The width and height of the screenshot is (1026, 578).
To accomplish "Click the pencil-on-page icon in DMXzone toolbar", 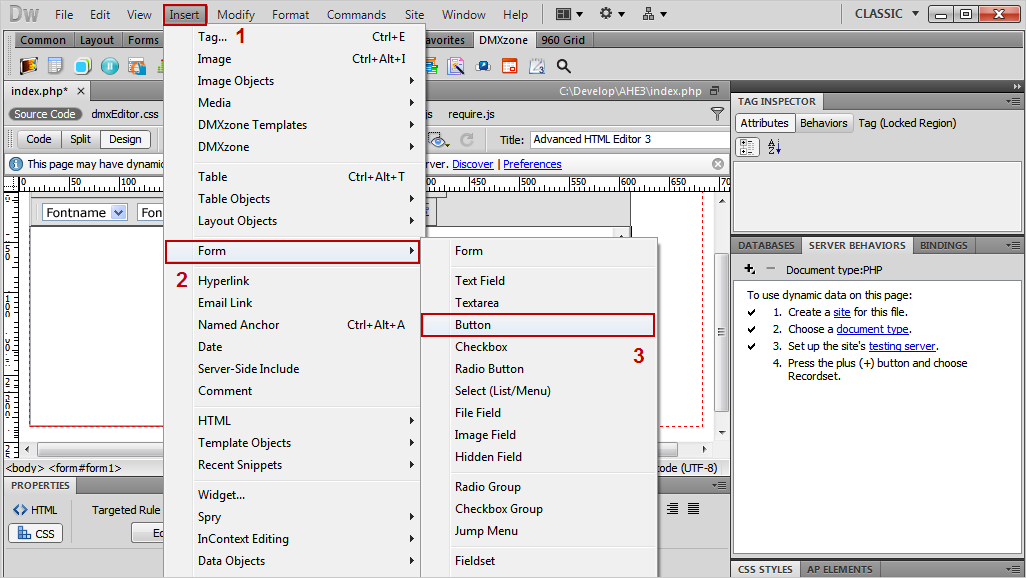I will click(x=455, y=65).
